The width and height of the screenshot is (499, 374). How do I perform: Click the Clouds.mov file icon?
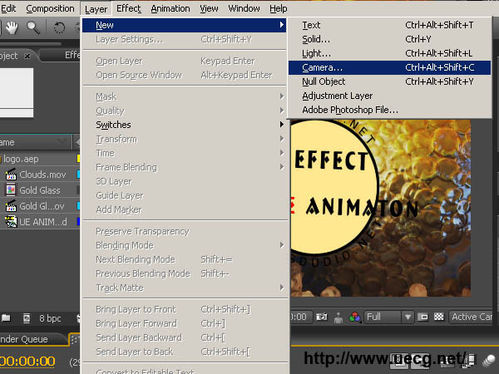click(11, 175)
